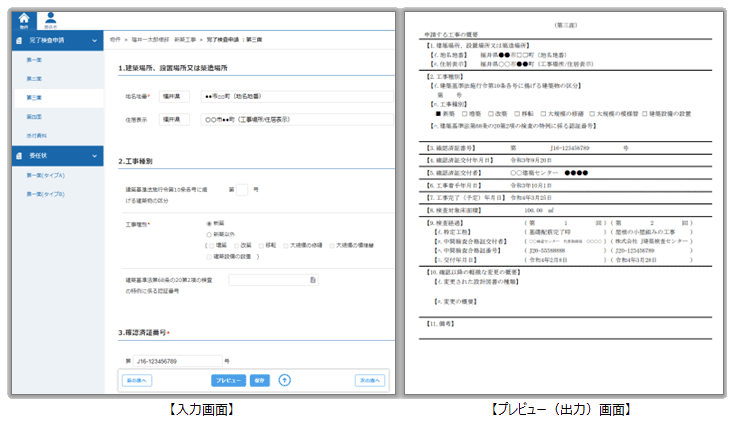This screenshot has width=734, height=426.
Task: Select the 新築 radio button
Action: 208,223
